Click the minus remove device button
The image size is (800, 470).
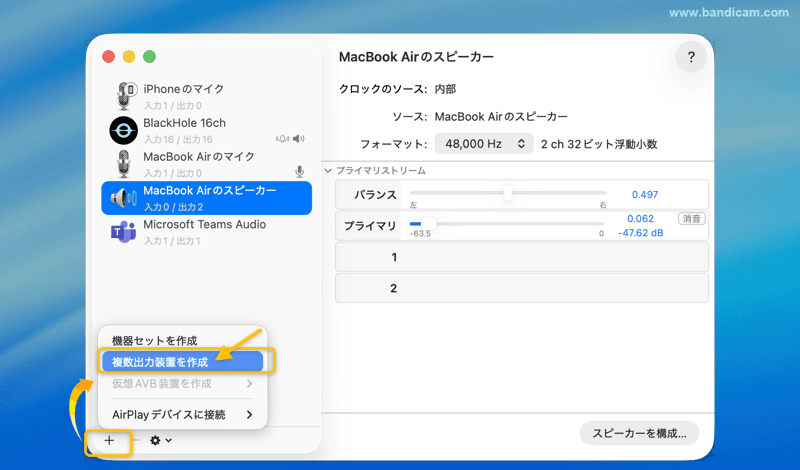(x=136, y=440)
